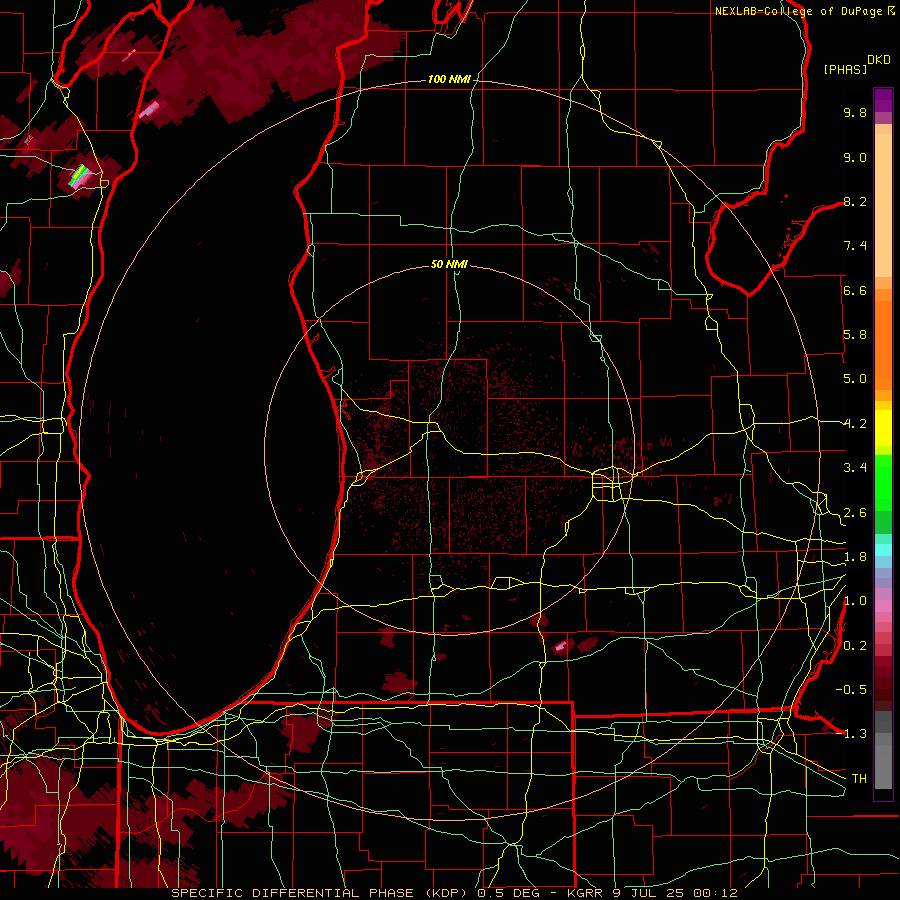Image resolution: width=900 pixels, height=900 pixels.
Task: Select the 6.6 value on the scale
Action: coord(855,290)
